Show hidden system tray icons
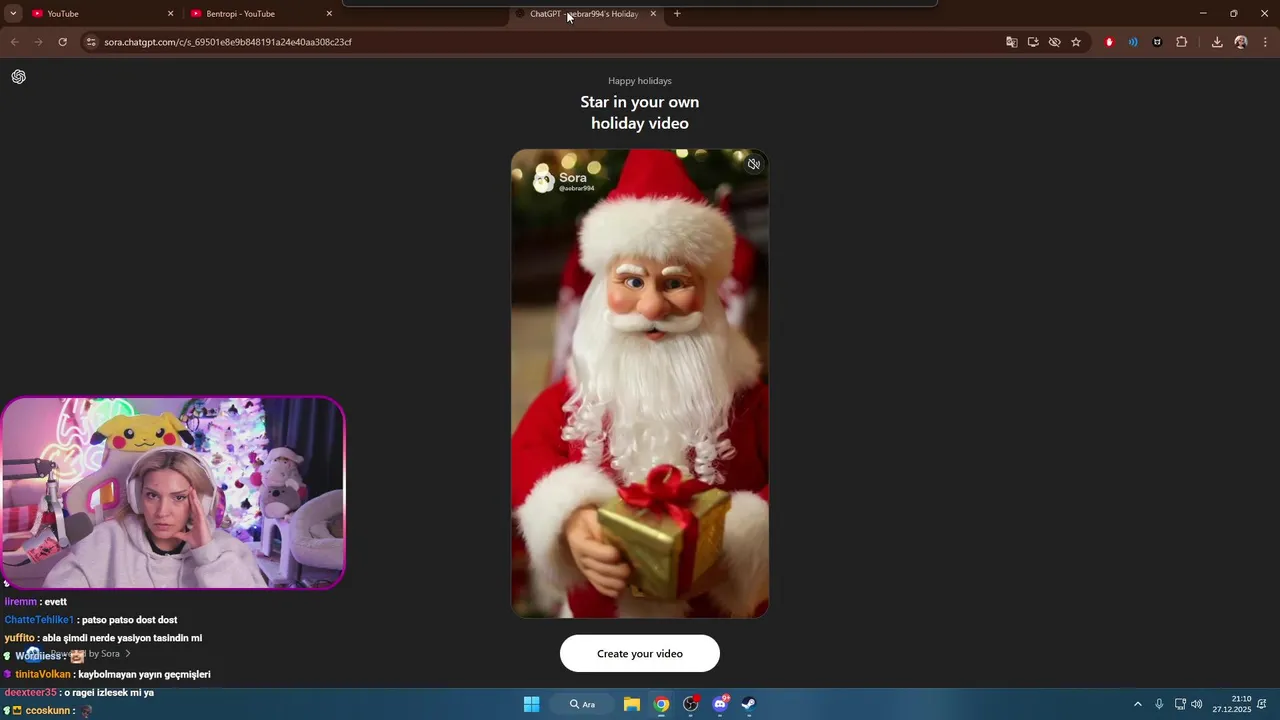This screenshot has height=720, width=1280. click(x=1137, y=704)
